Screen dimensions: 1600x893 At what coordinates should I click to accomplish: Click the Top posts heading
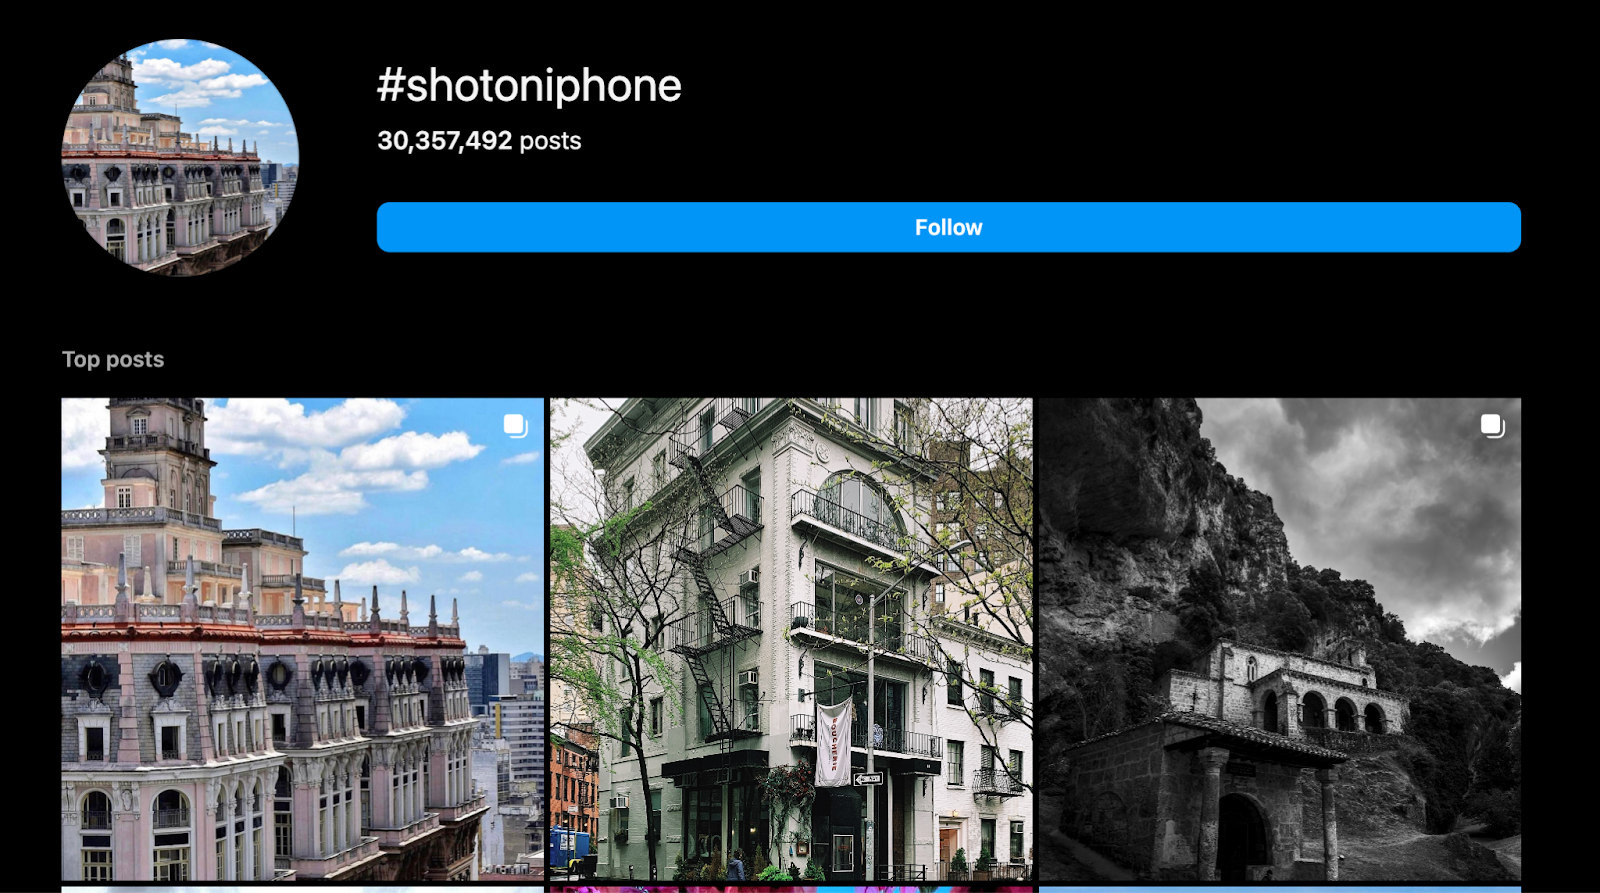point(113,359)
